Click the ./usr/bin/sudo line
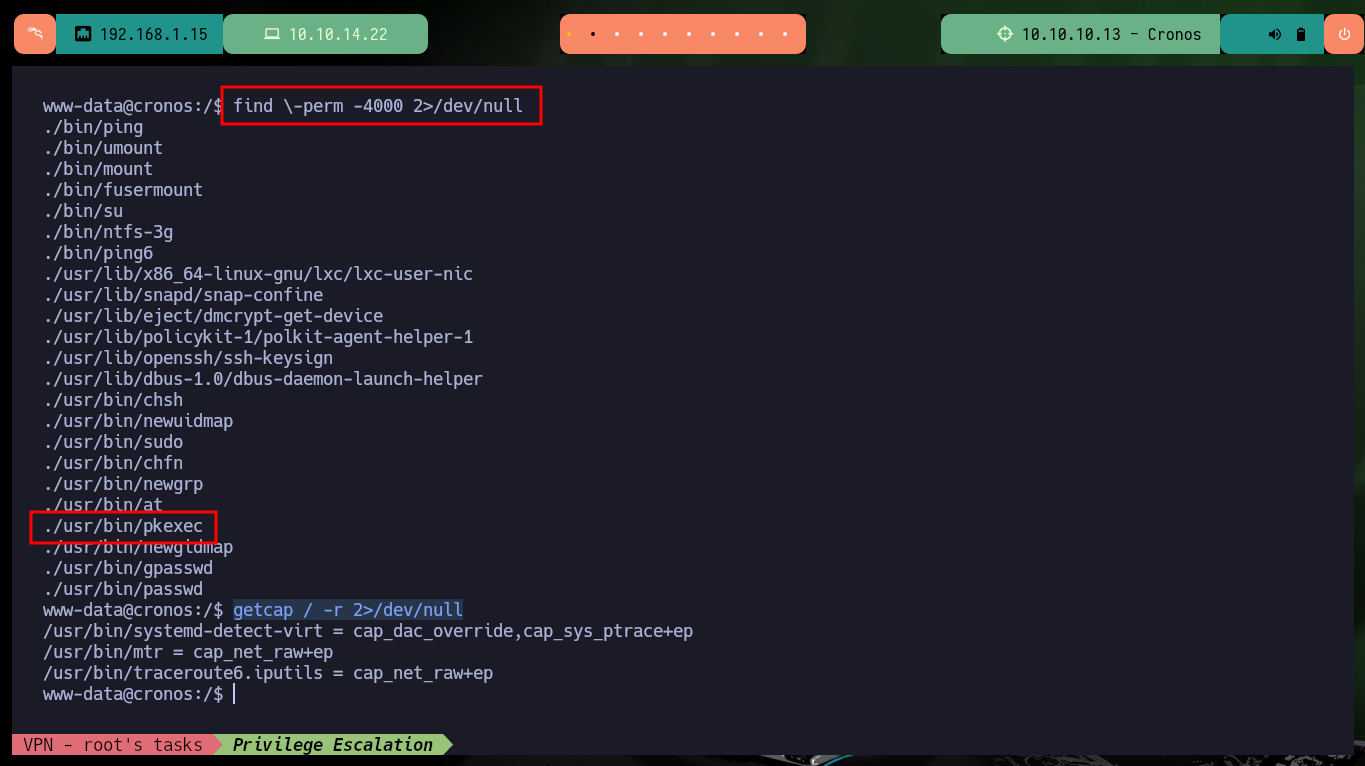 pyautogui.click(x=113, y=442)
